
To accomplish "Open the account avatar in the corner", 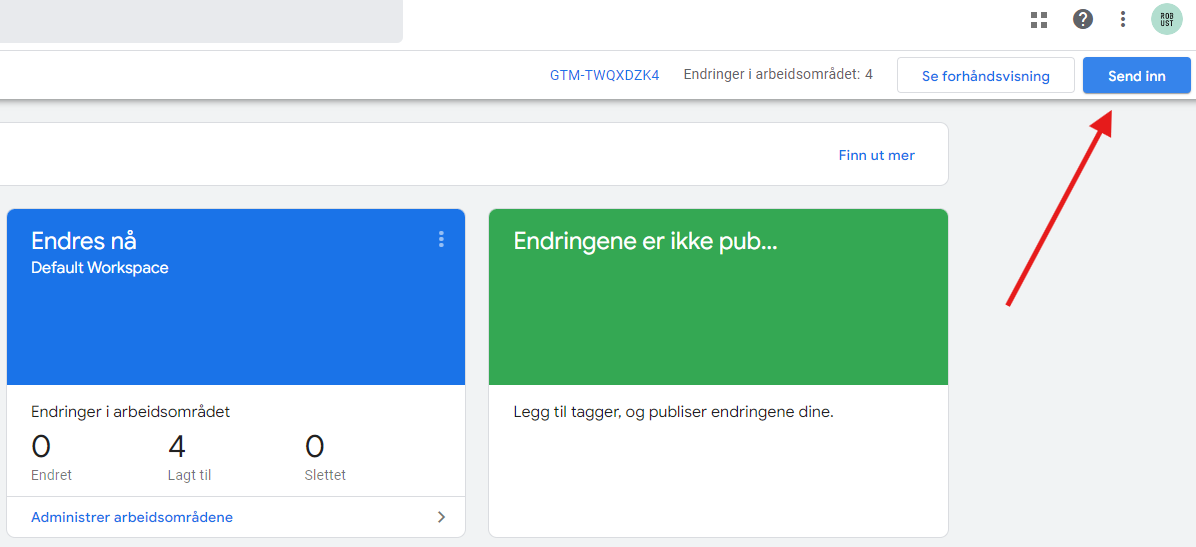I will click(x=1166, y=19).
